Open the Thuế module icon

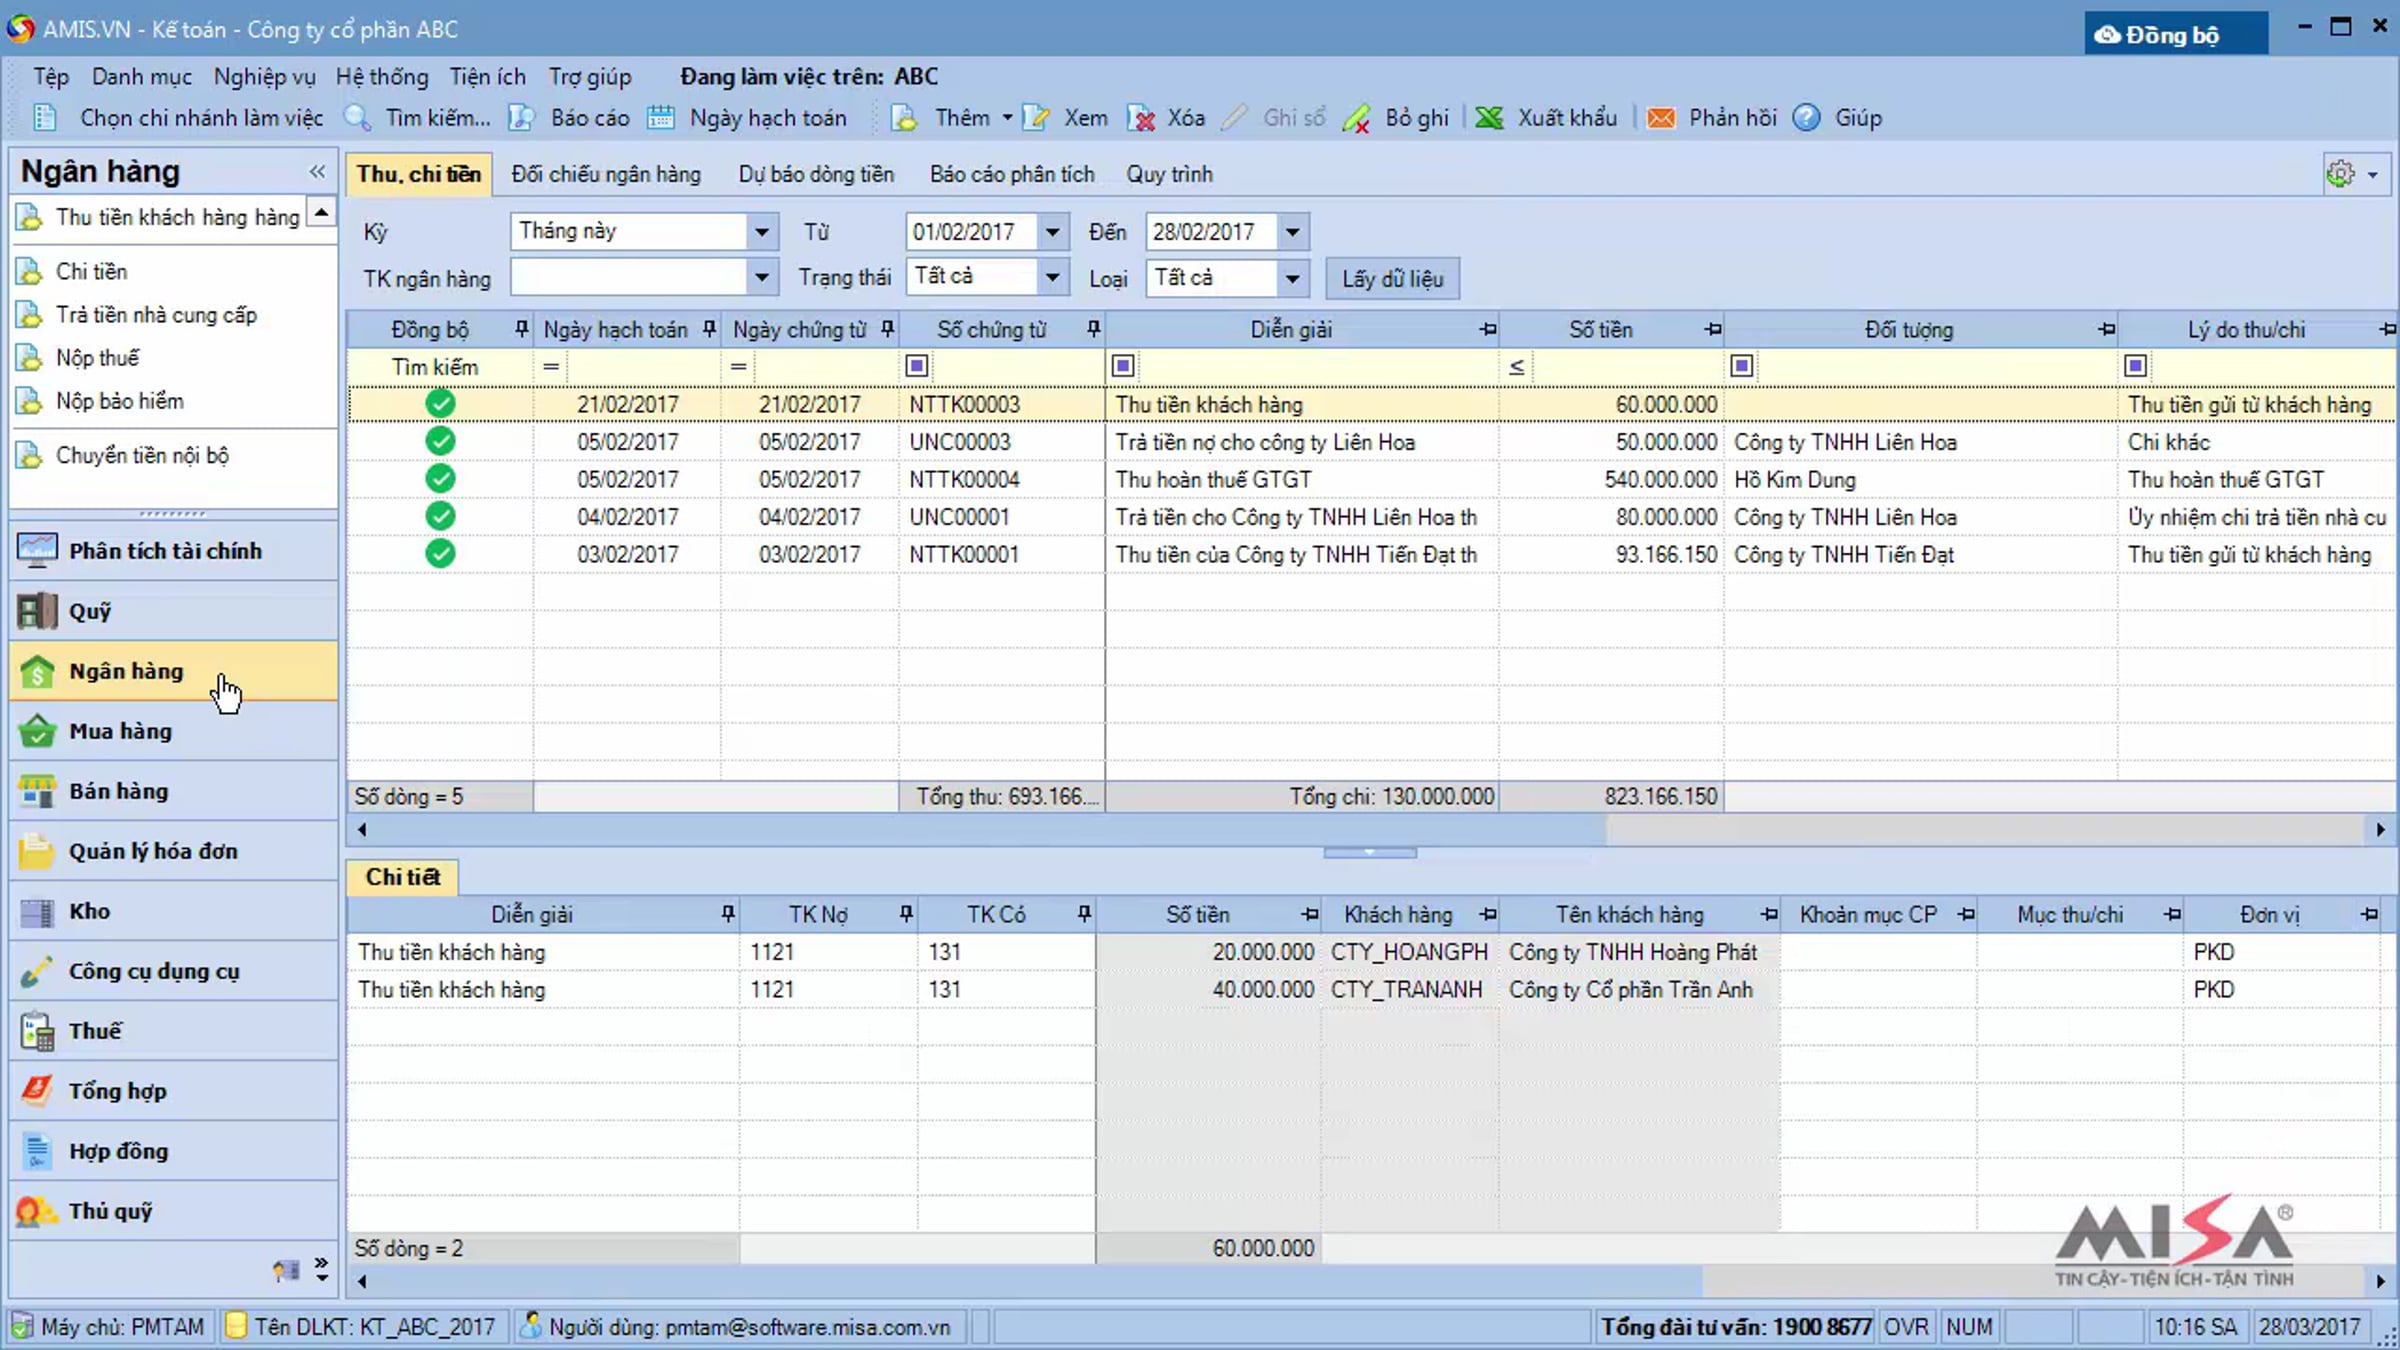(x=37, y=1031)
